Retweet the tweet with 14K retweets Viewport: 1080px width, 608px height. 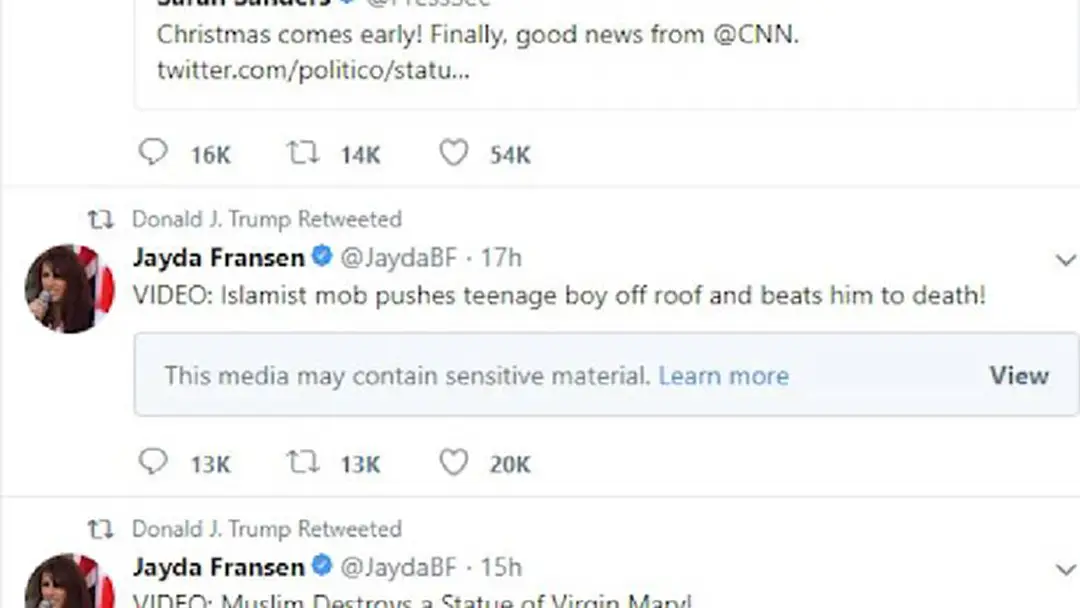click(x=303, y=152)
